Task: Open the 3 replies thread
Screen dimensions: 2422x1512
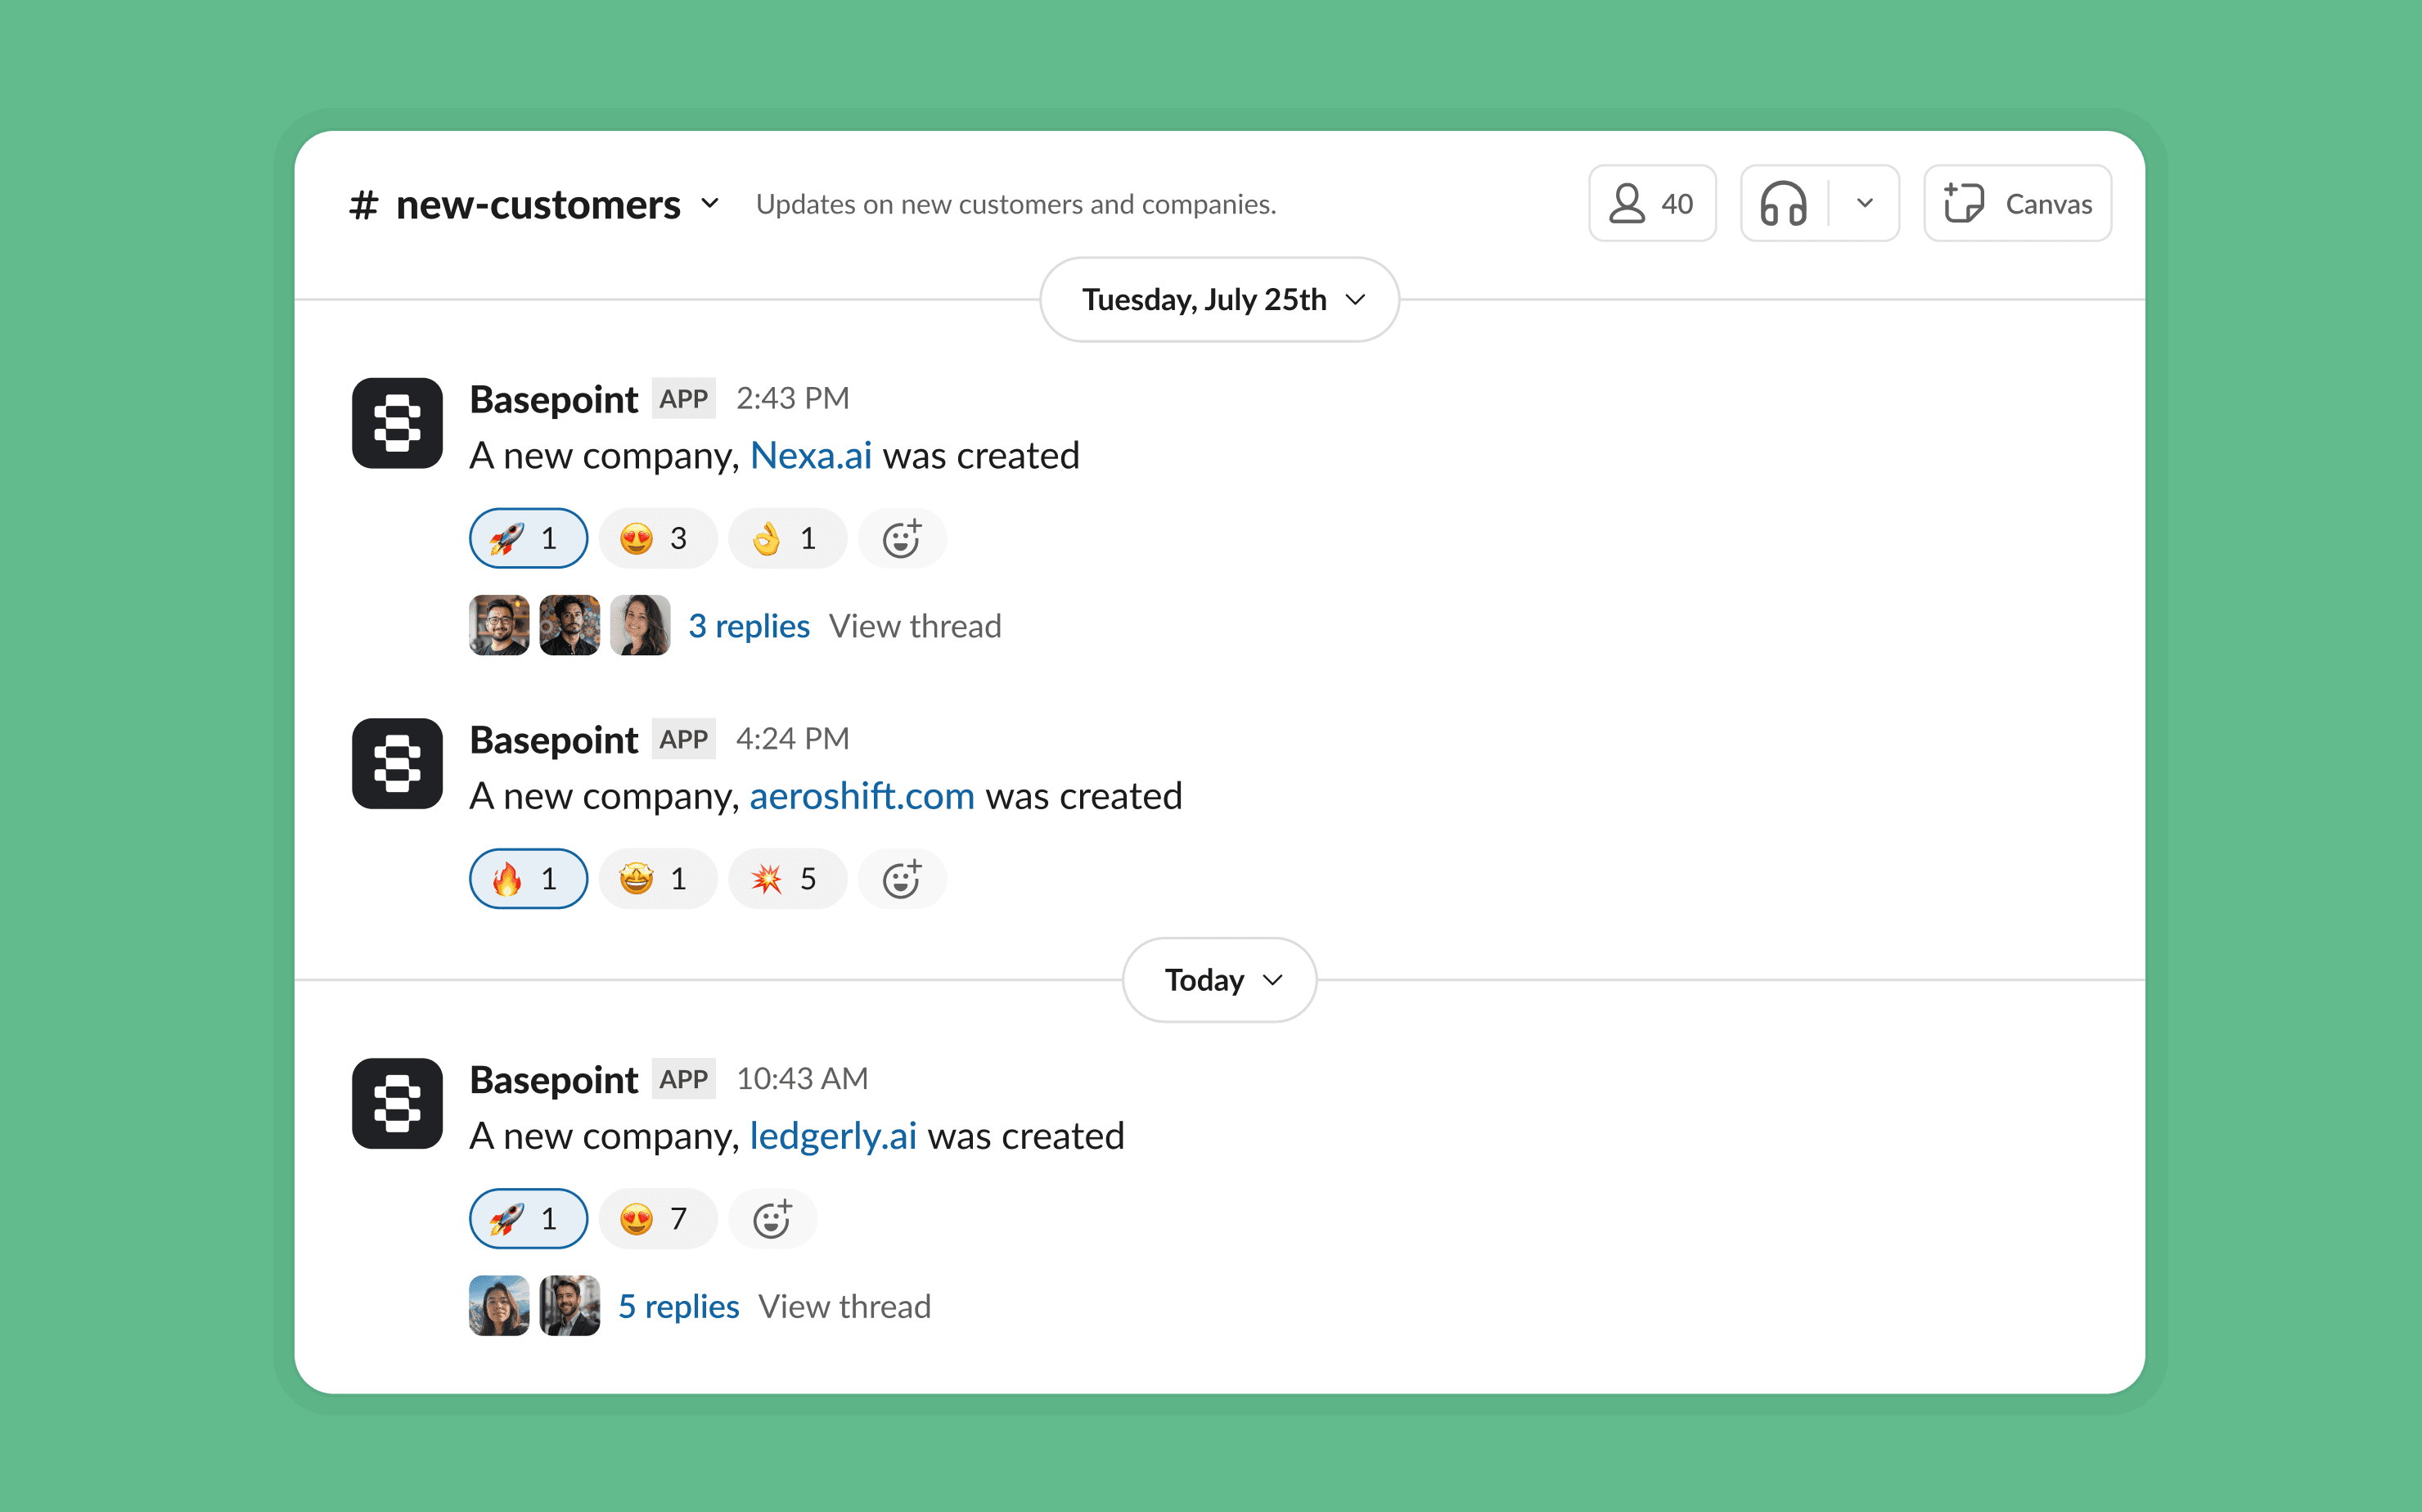Action: [x=748, y=626]
